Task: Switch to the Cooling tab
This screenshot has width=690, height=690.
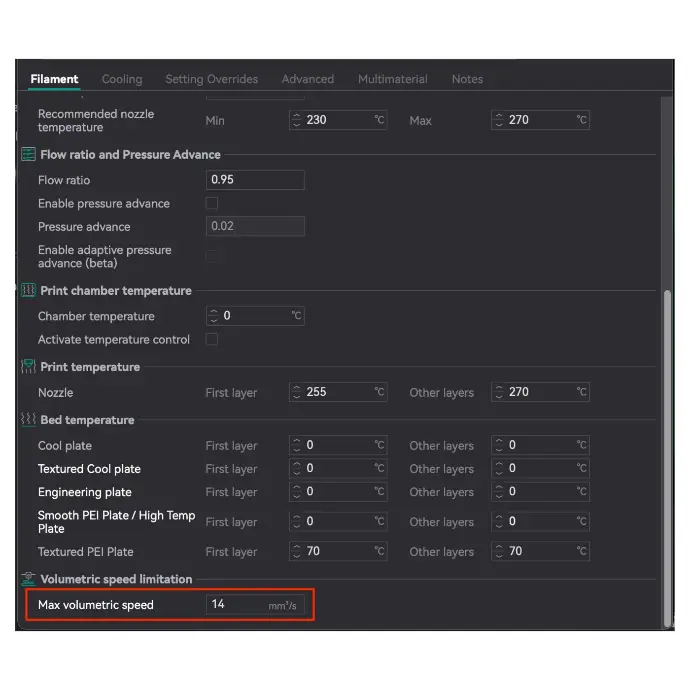Action: coord(122,79)
